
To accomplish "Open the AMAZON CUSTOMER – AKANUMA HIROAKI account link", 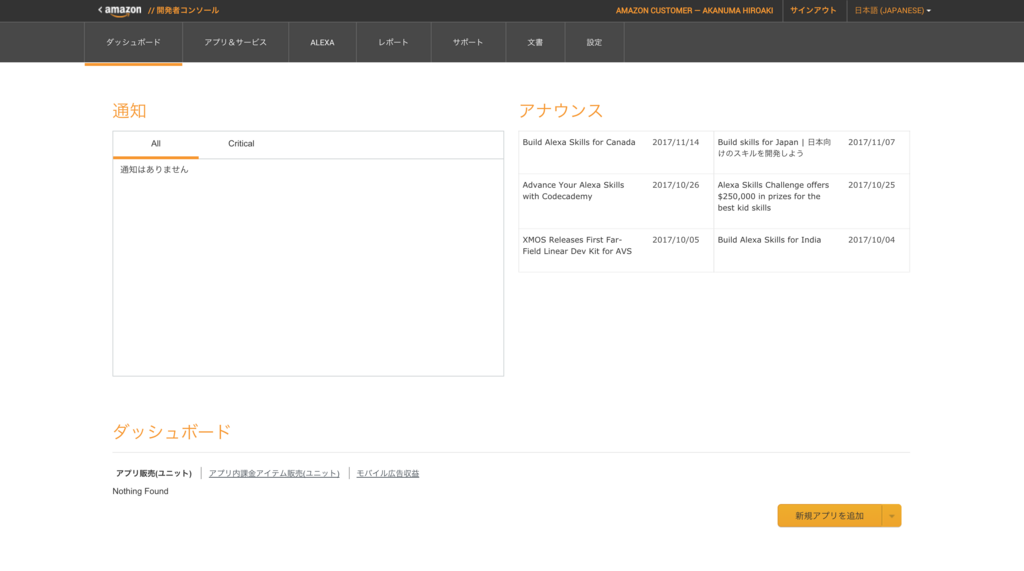I will pos(694,10).
